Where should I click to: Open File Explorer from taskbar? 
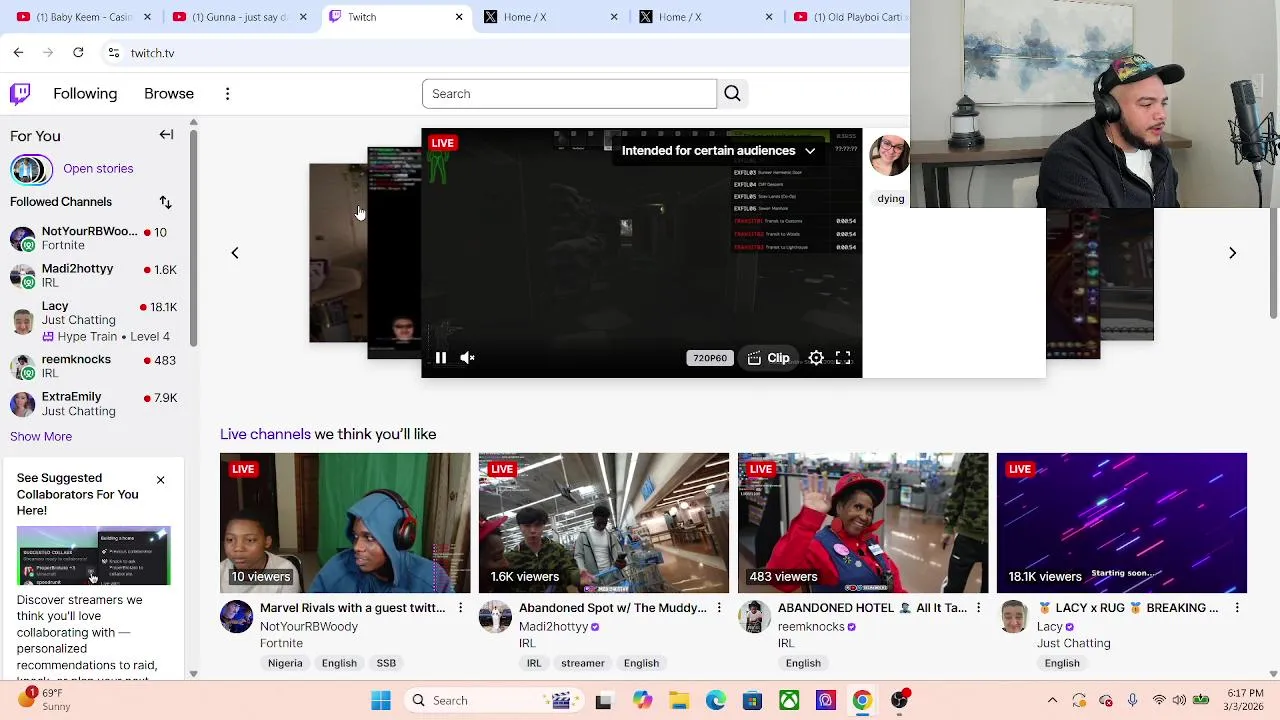pos(679,701)
